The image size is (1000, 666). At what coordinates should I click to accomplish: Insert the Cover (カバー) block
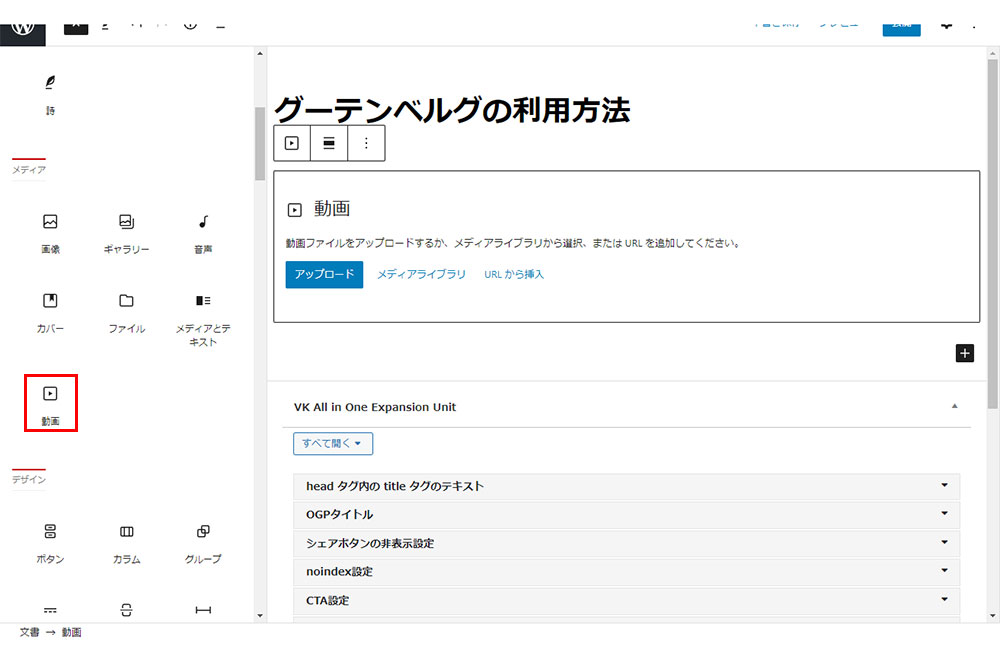(x=50, y=311)
